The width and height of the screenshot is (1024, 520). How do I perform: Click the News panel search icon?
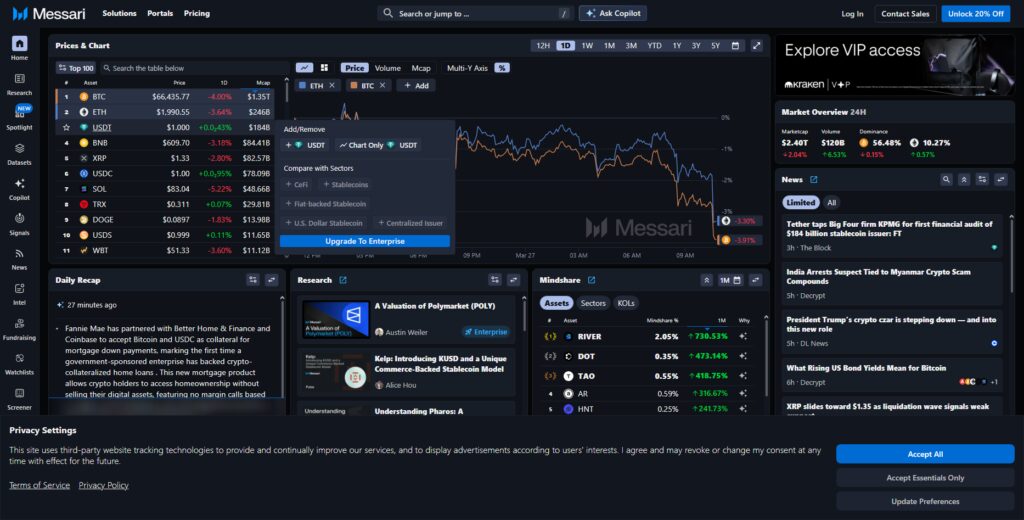click(946, 180)
